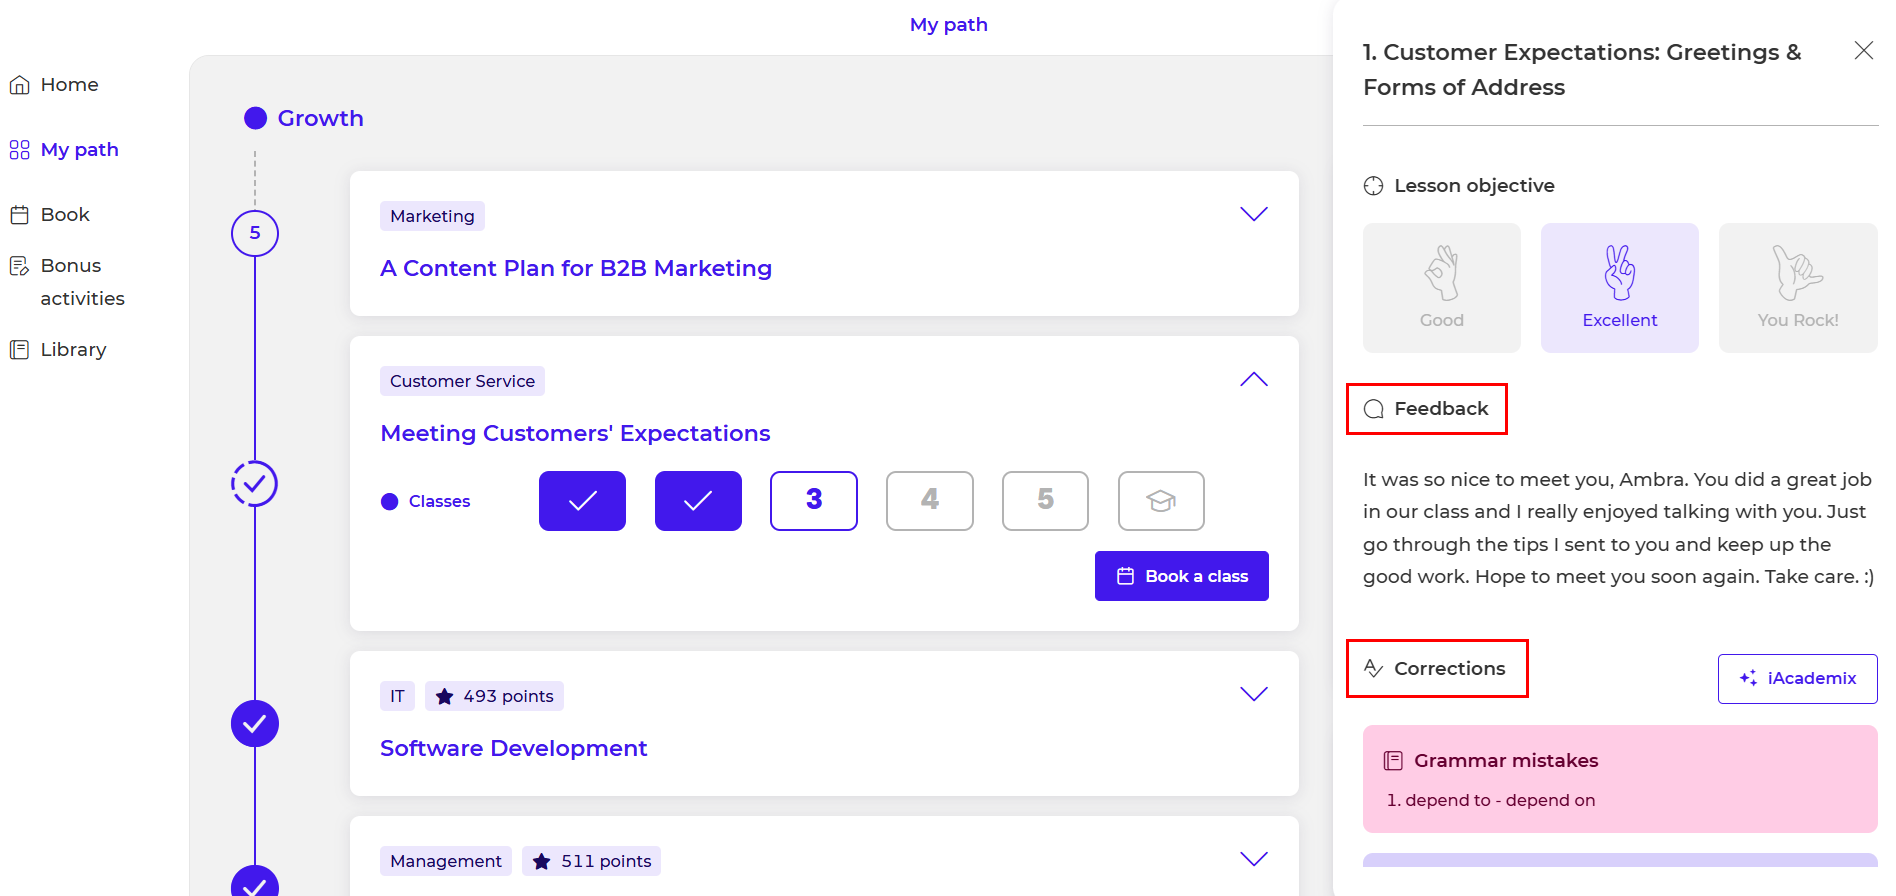Image resolution: width=1896 pixels, height=896 pixels.
Task: Click the Book calendar icon in sidebar
Action: click(19, 215)
